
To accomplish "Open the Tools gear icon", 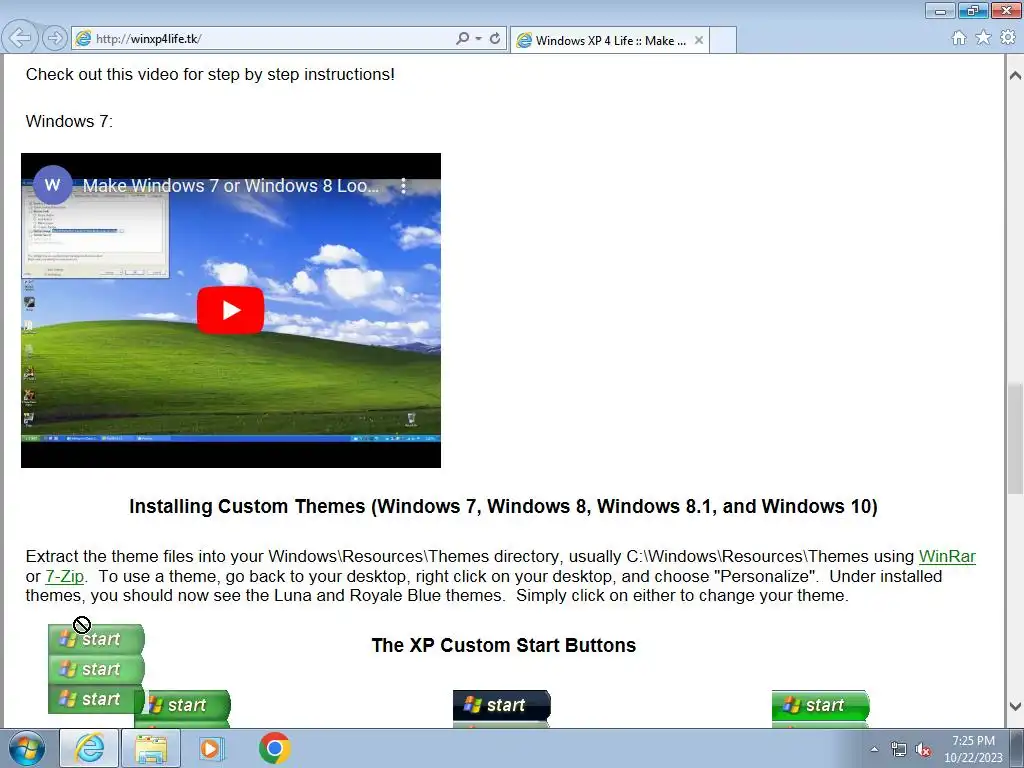I will point(1008,38).
